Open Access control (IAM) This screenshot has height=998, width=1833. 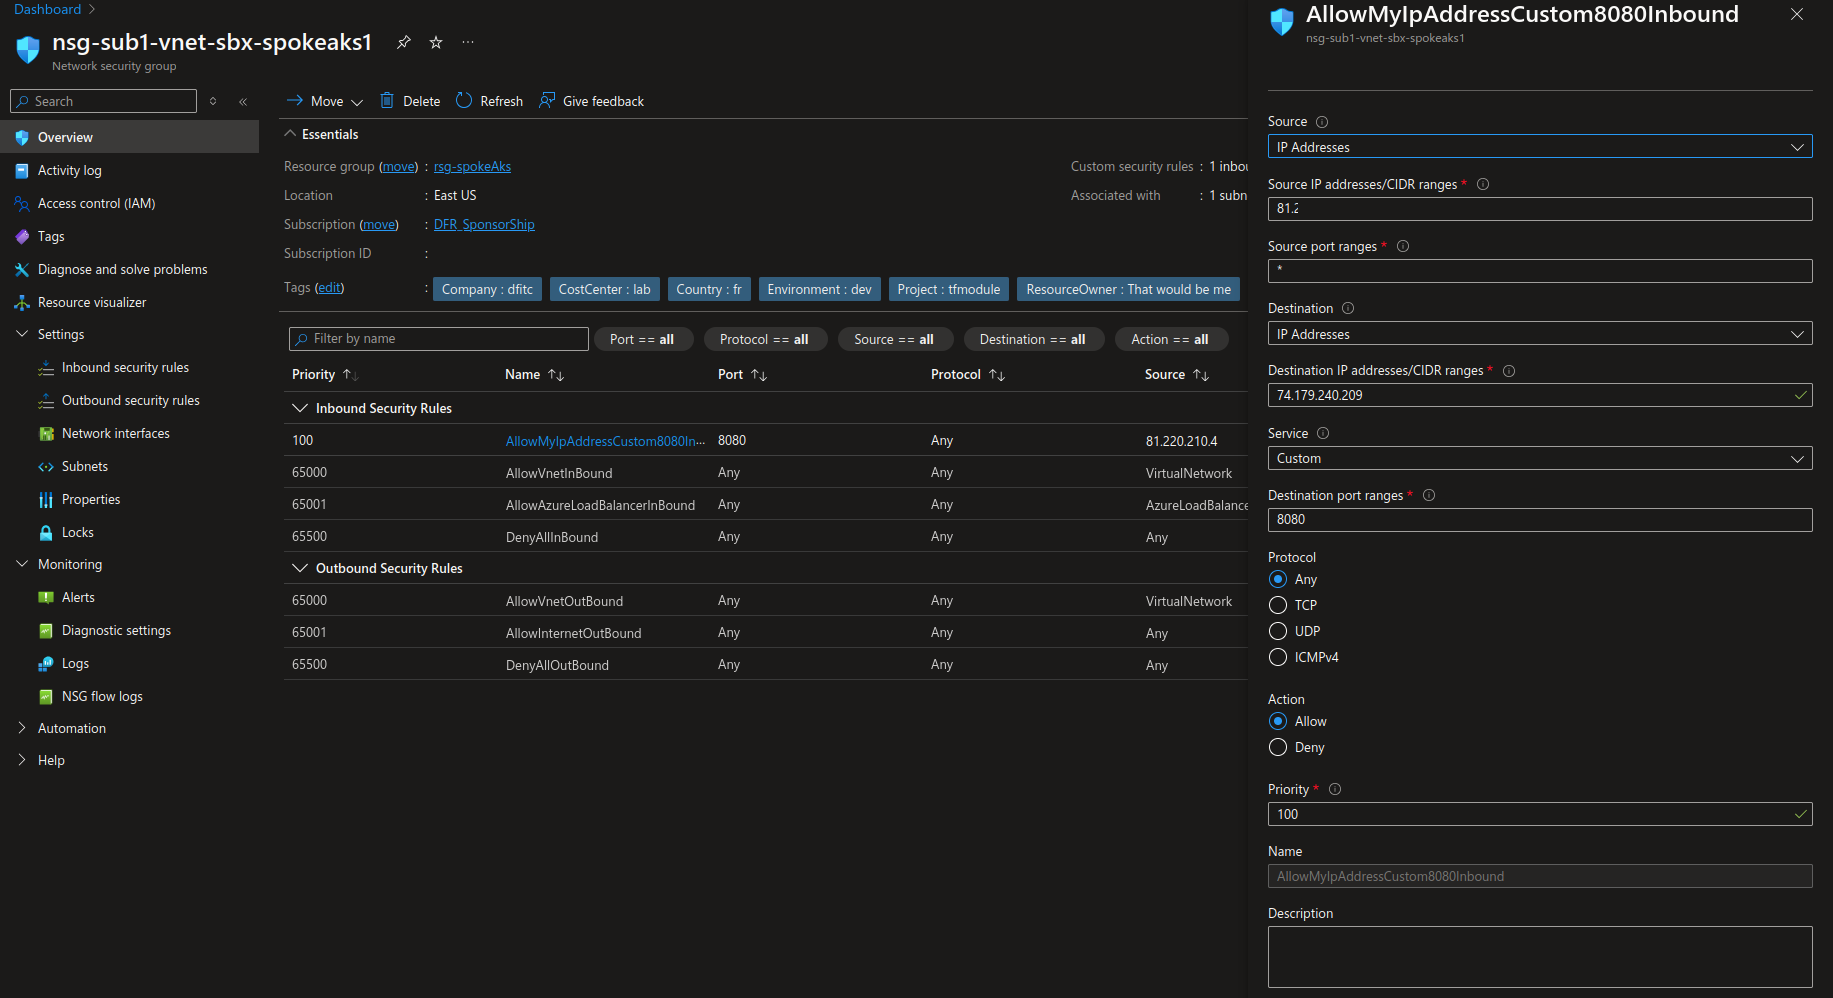(x=96, y=203)
